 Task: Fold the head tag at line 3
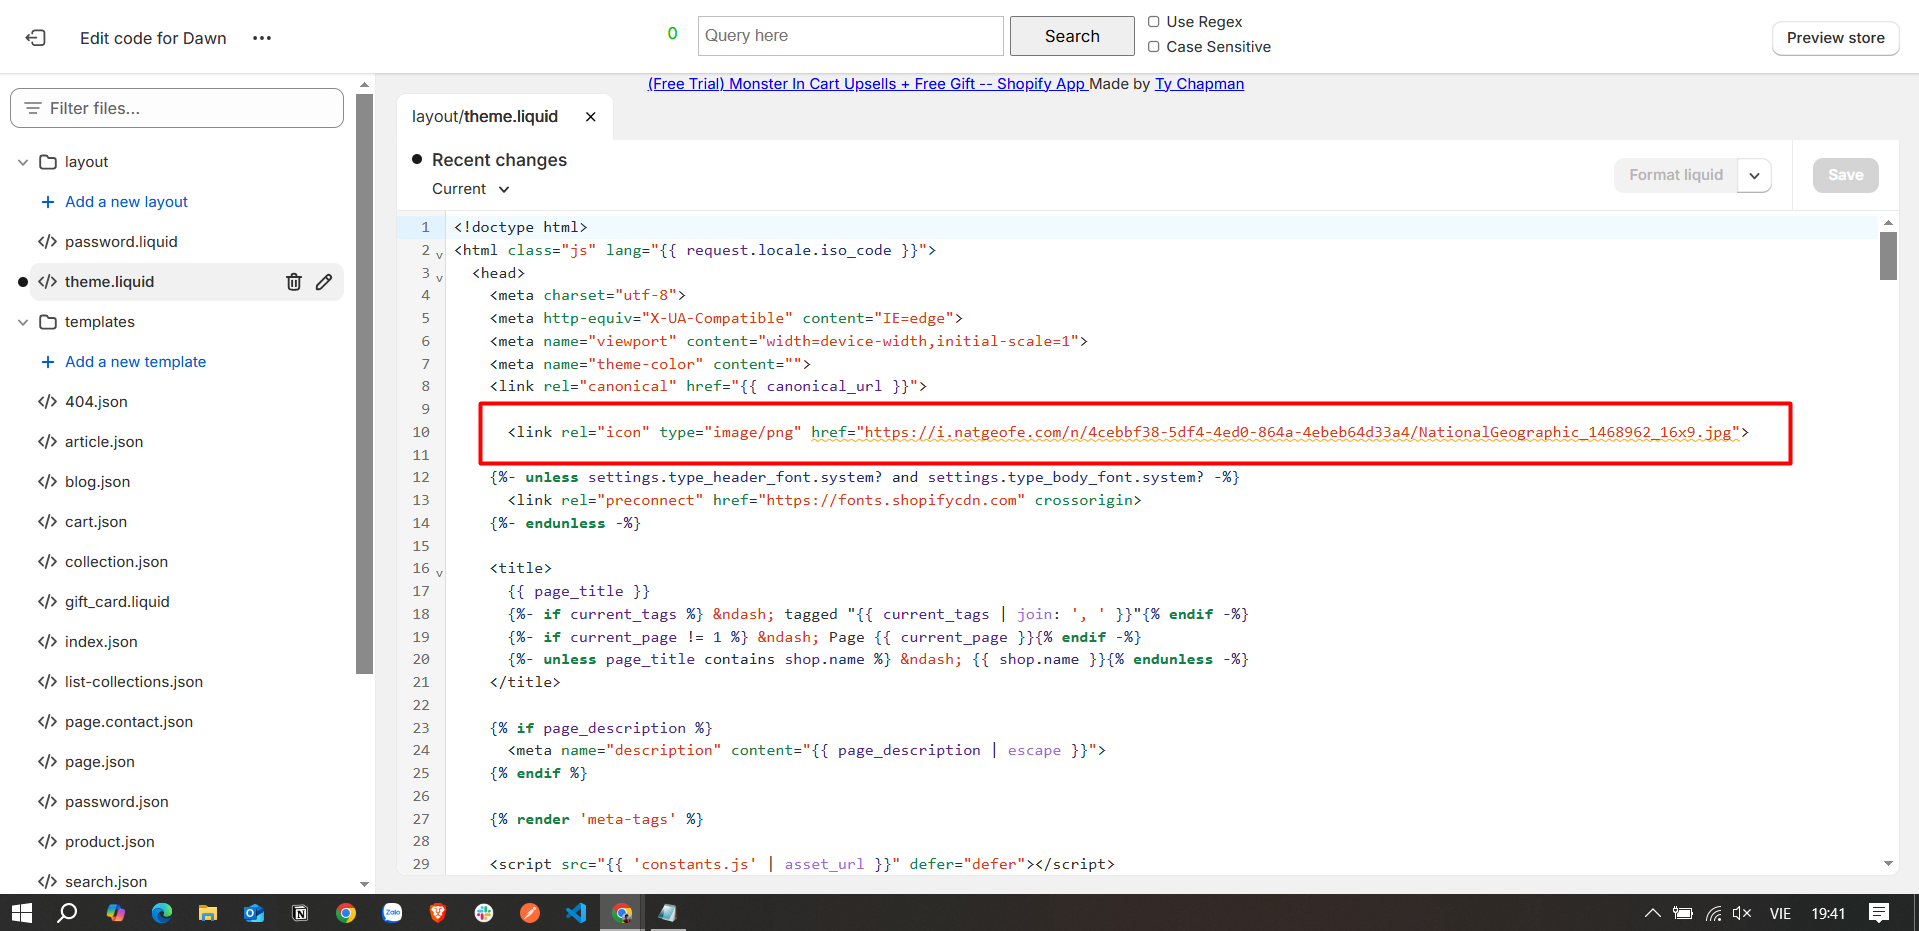[439, 278]
